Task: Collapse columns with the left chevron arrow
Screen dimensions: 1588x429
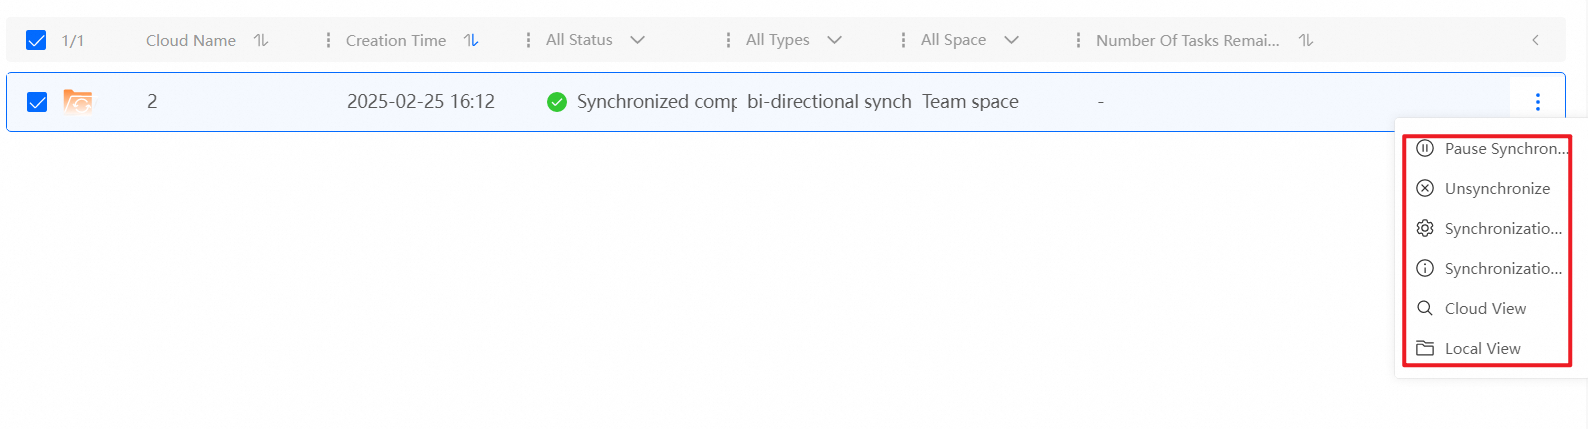Action: 1535,40
